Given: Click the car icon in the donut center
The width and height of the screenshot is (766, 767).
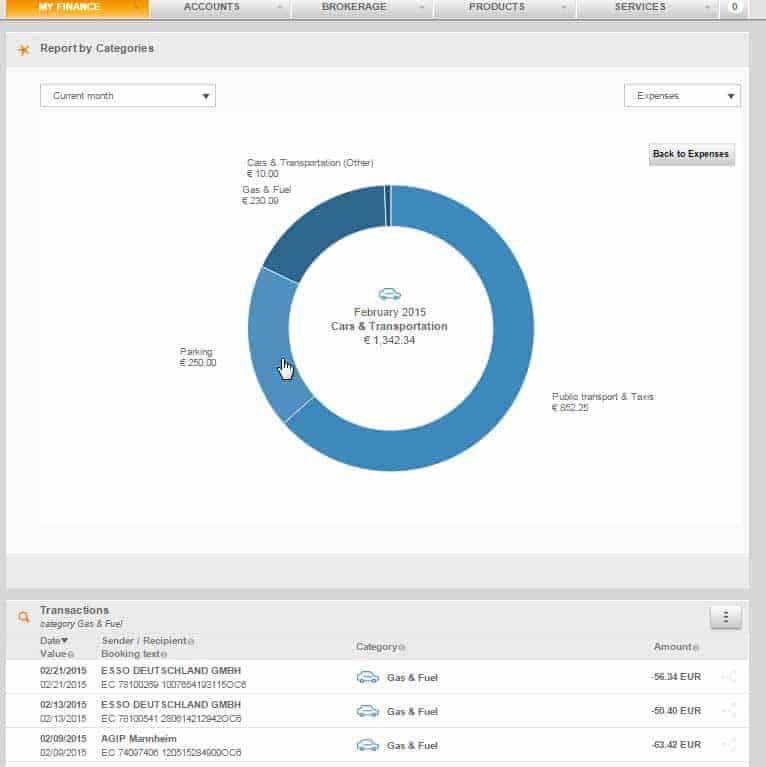Looking at the screenshot, I should pos(389,294).
